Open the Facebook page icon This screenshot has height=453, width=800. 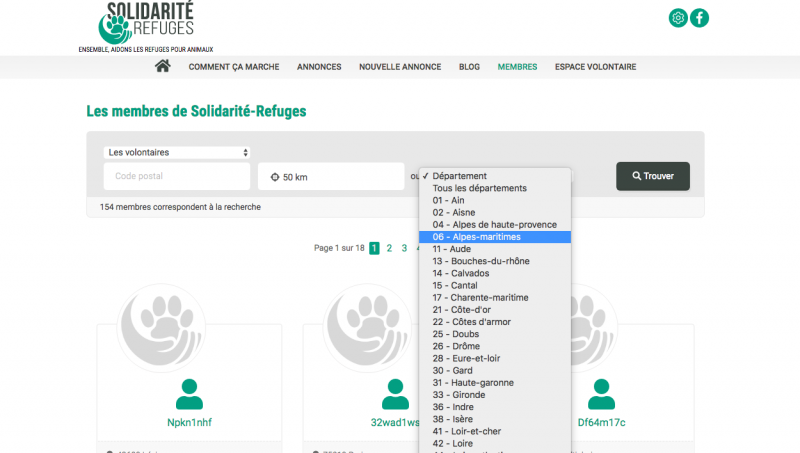pyautogui.click(x=700, y=18)
